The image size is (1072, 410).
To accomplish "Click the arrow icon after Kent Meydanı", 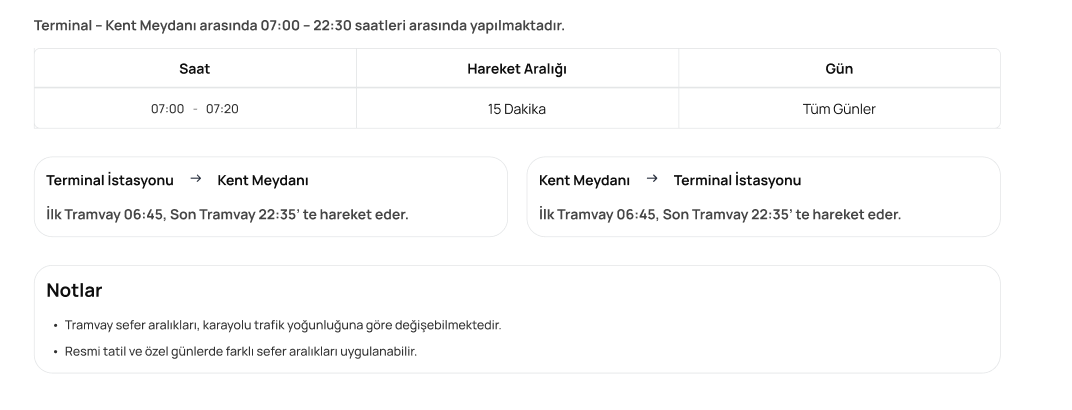I will [652, 180].
